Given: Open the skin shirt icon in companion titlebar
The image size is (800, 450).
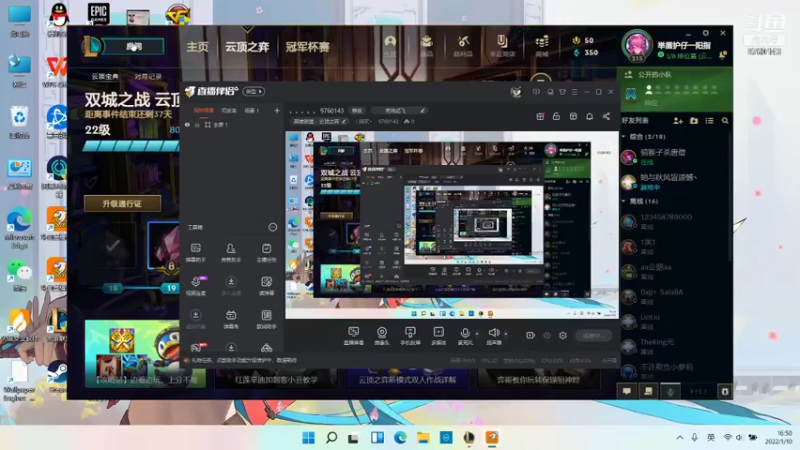Looking at the screenshot, I should pos(562,92).
